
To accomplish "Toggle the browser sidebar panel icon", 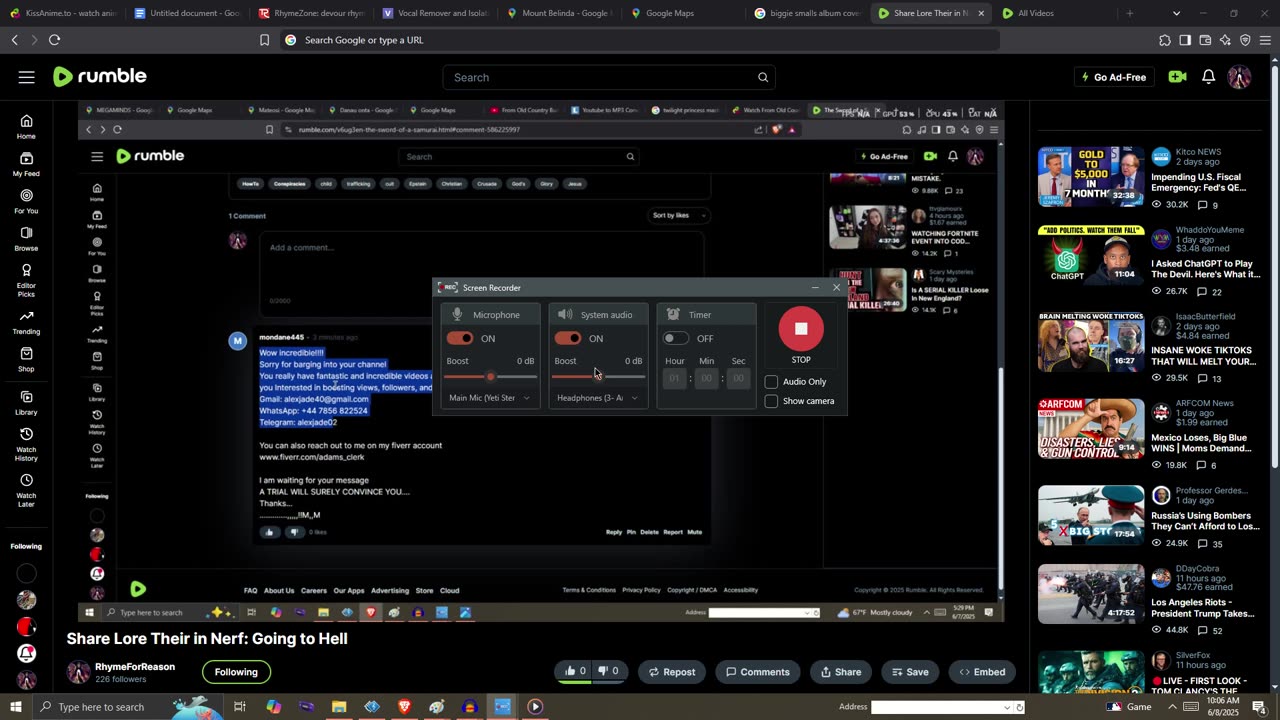I will point(1185,40).
